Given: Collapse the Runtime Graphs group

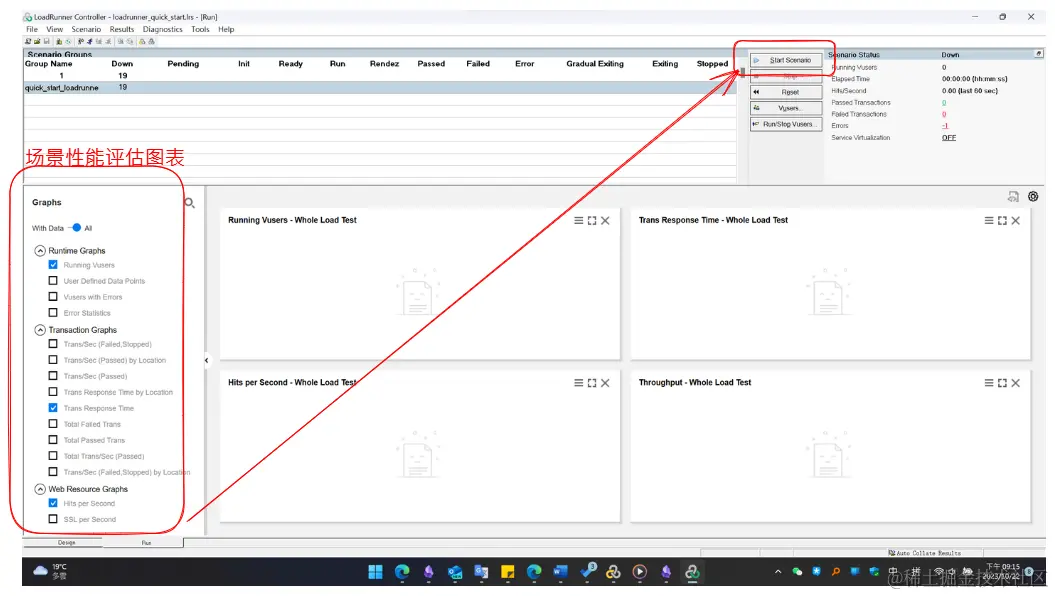Looking at the screenshot, I should coord(40,251).
